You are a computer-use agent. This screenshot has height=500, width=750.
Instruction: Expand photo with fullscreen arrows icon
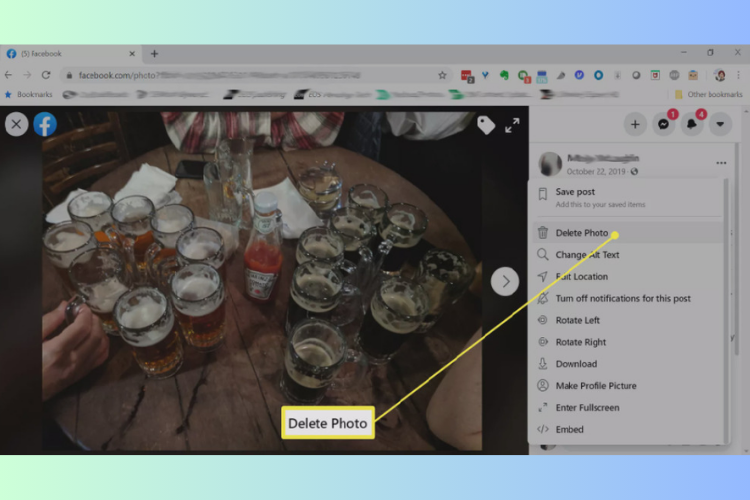point(512,125)
